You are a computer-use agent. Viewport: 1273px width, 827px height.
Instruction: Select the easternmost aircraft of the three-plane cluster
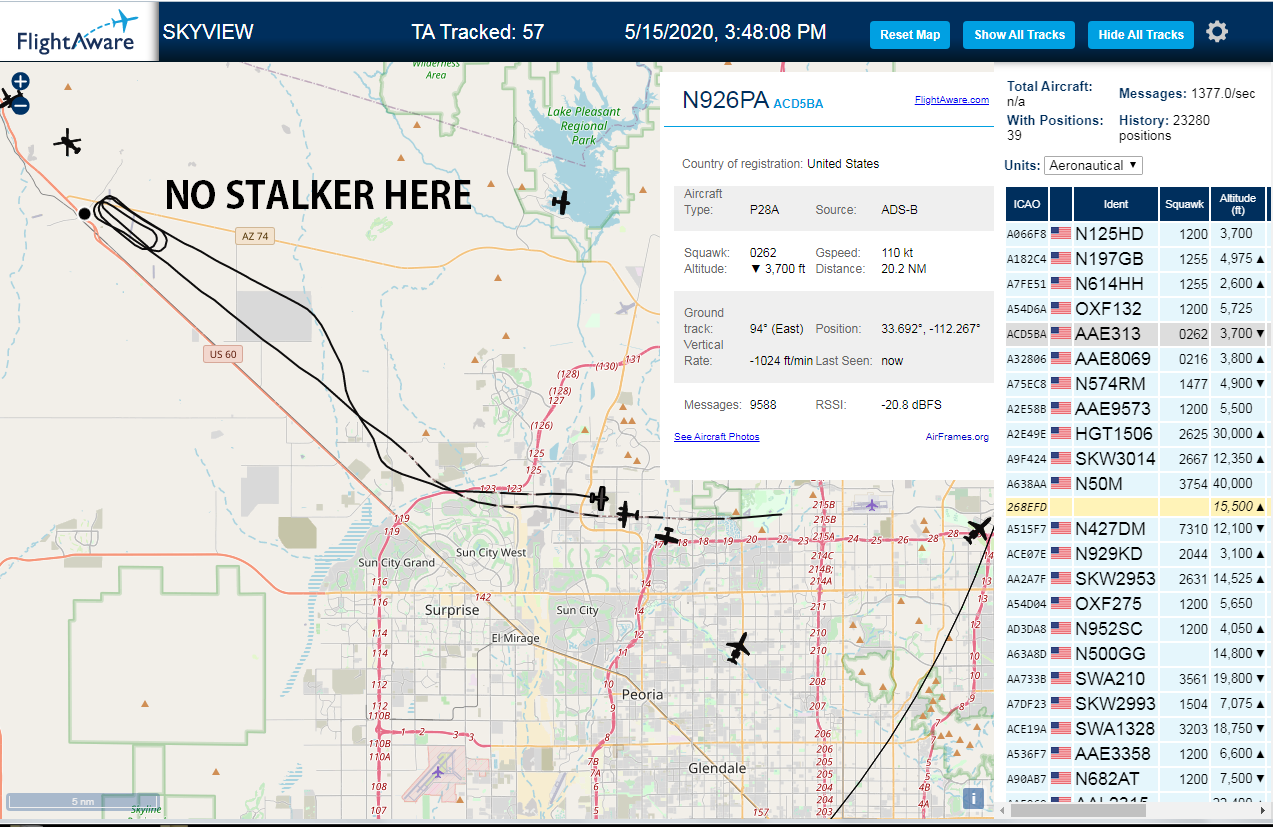click(x=667, y=536)
